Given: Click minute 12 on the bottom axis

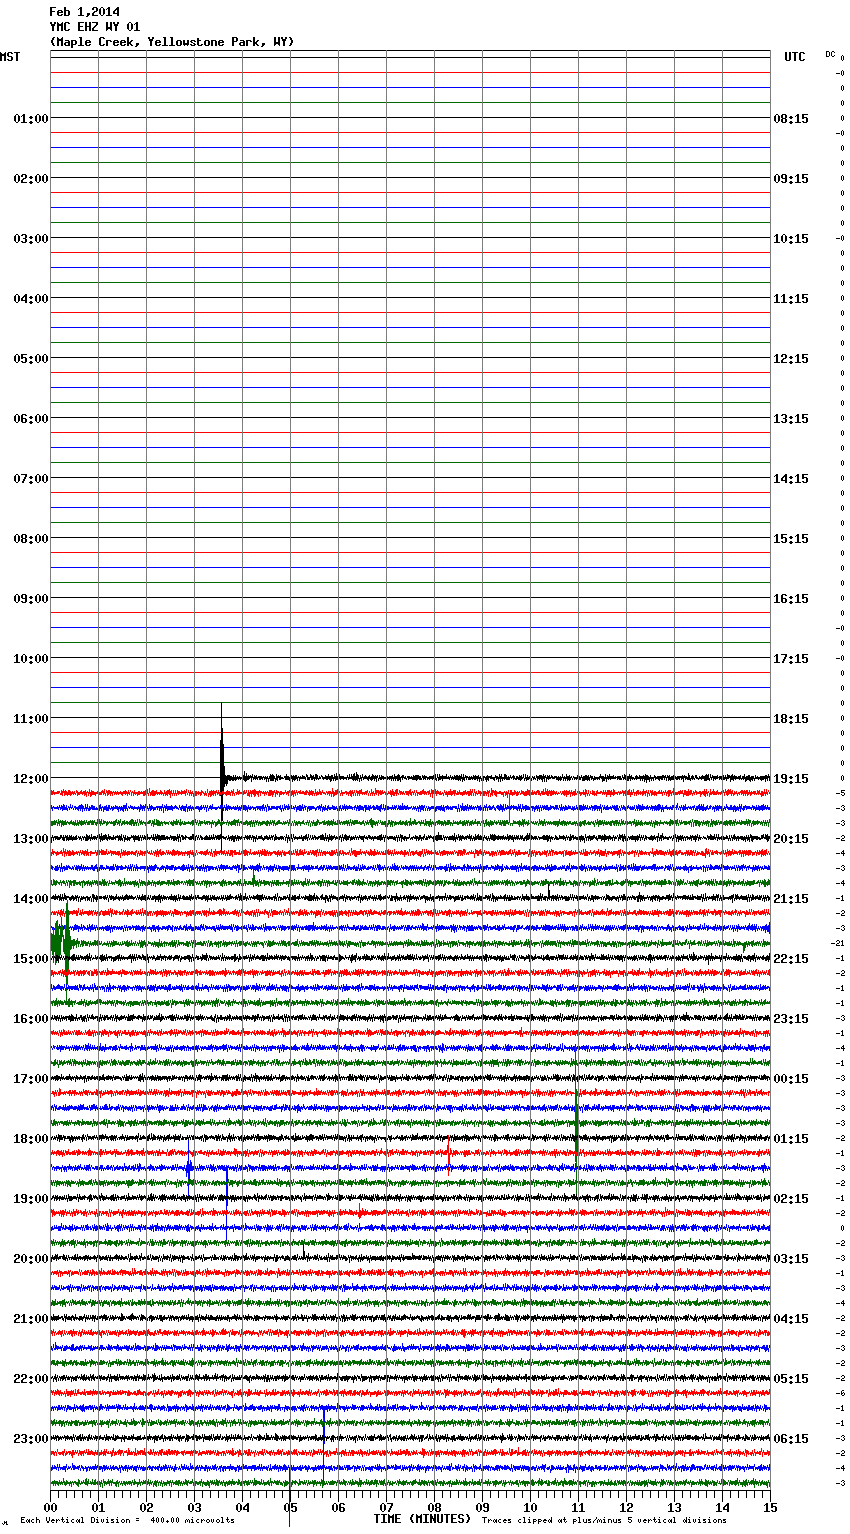Looking at the screenshot, I should (626, 1507).
